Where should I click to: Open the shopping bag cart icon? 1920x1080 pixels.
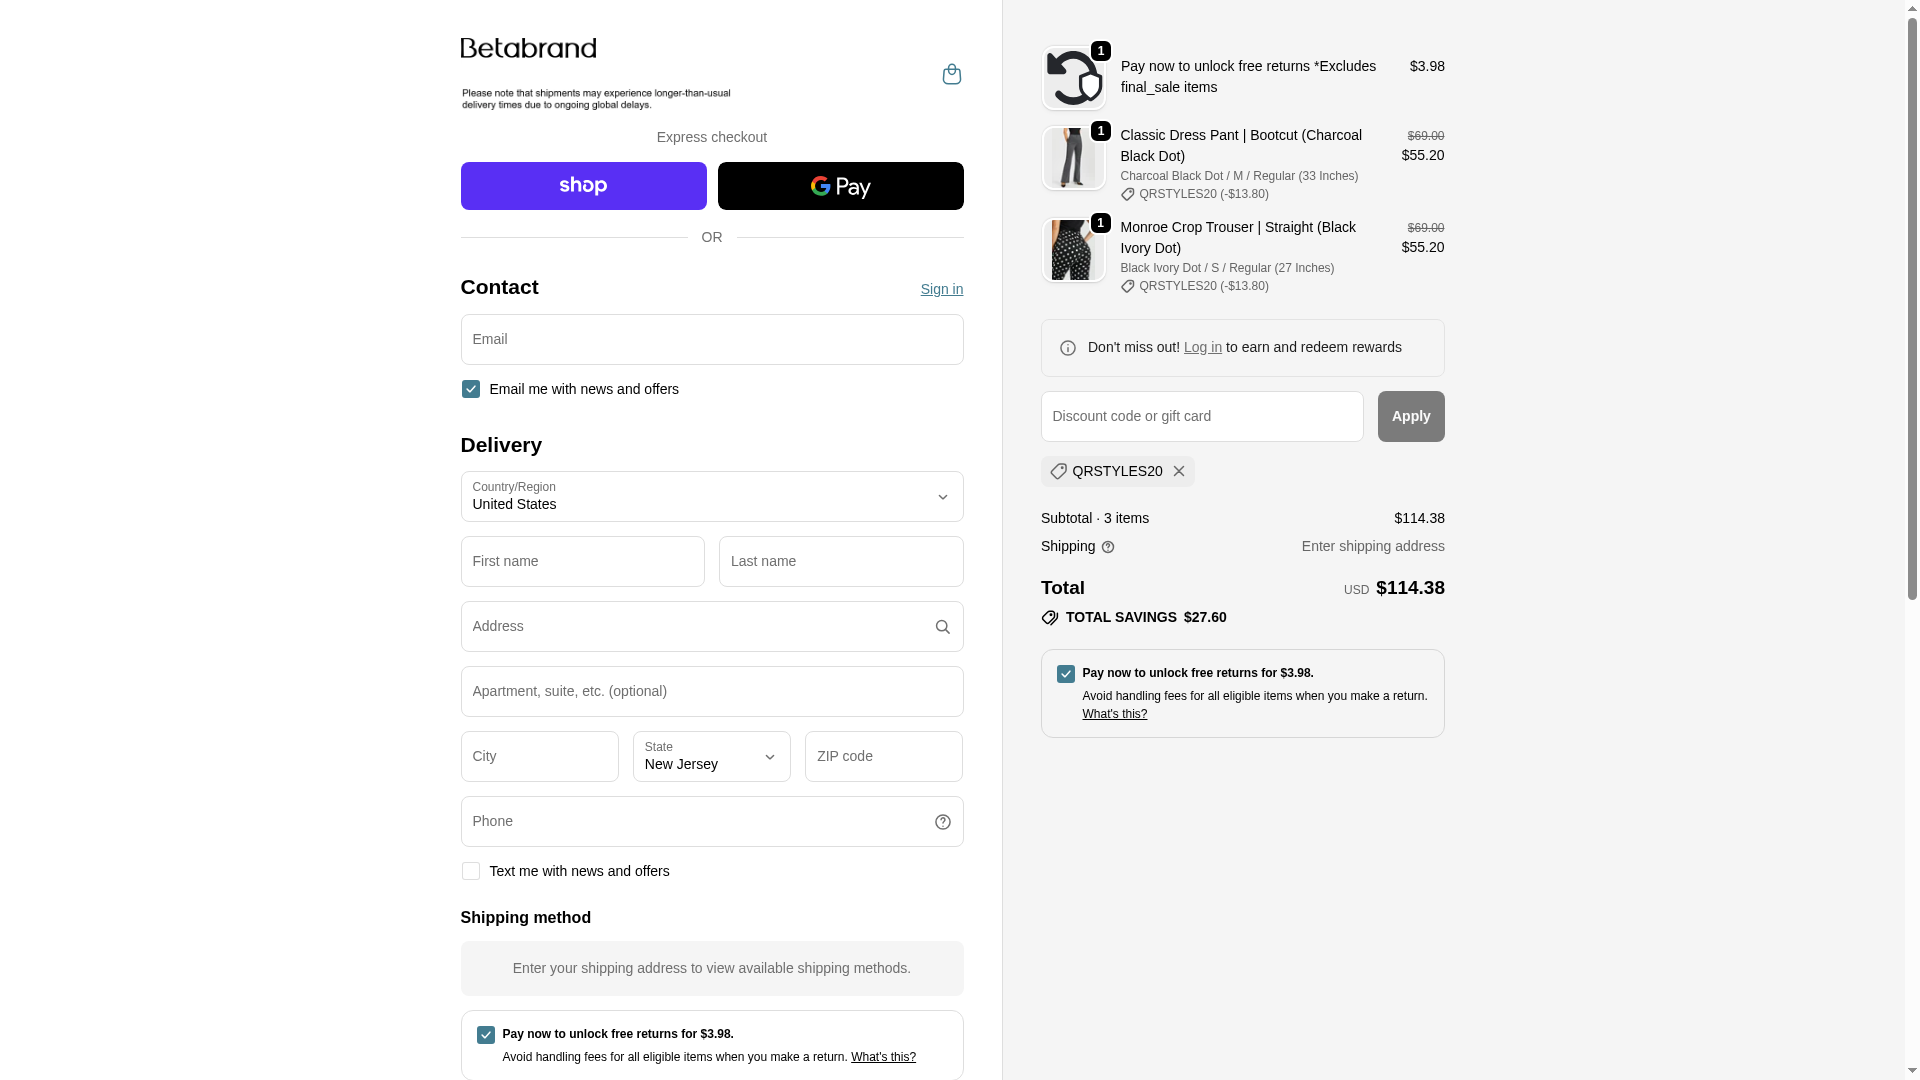point(951,74)
